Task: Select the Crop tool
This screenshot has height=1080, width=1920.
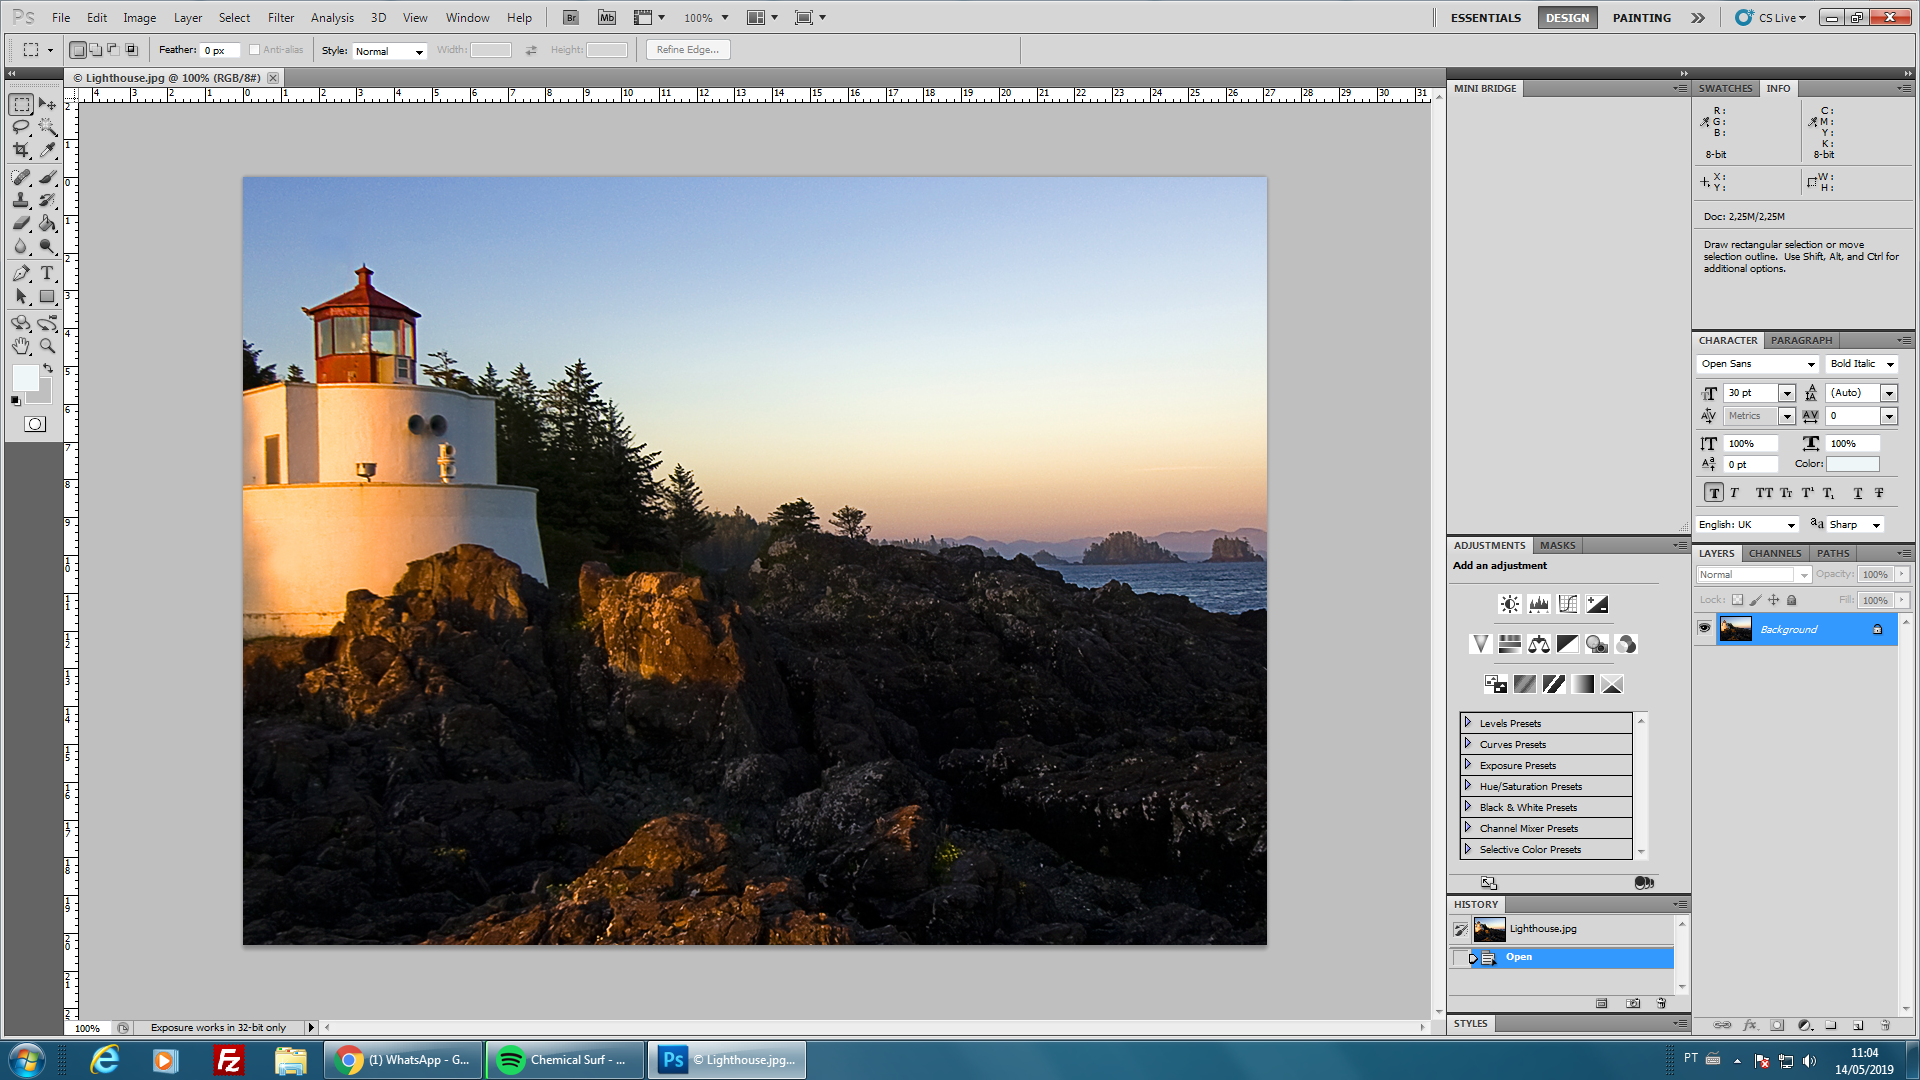Action: click(21, 151)
